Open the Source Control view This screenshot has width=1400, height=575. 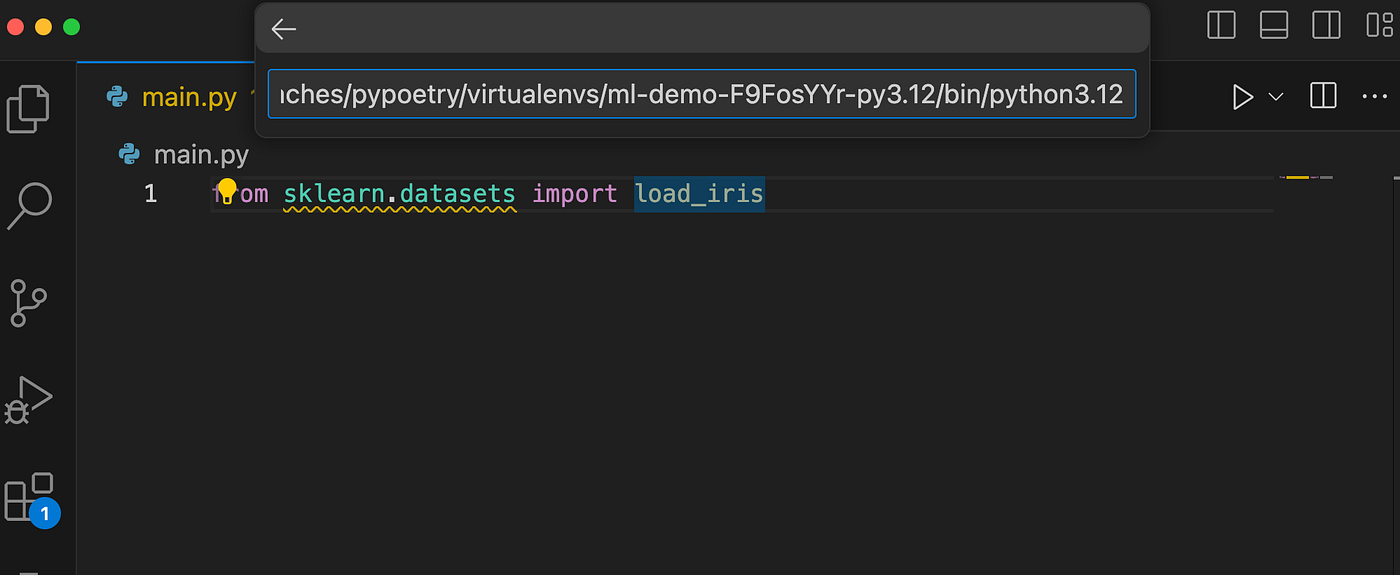click(x=29, y=303)
